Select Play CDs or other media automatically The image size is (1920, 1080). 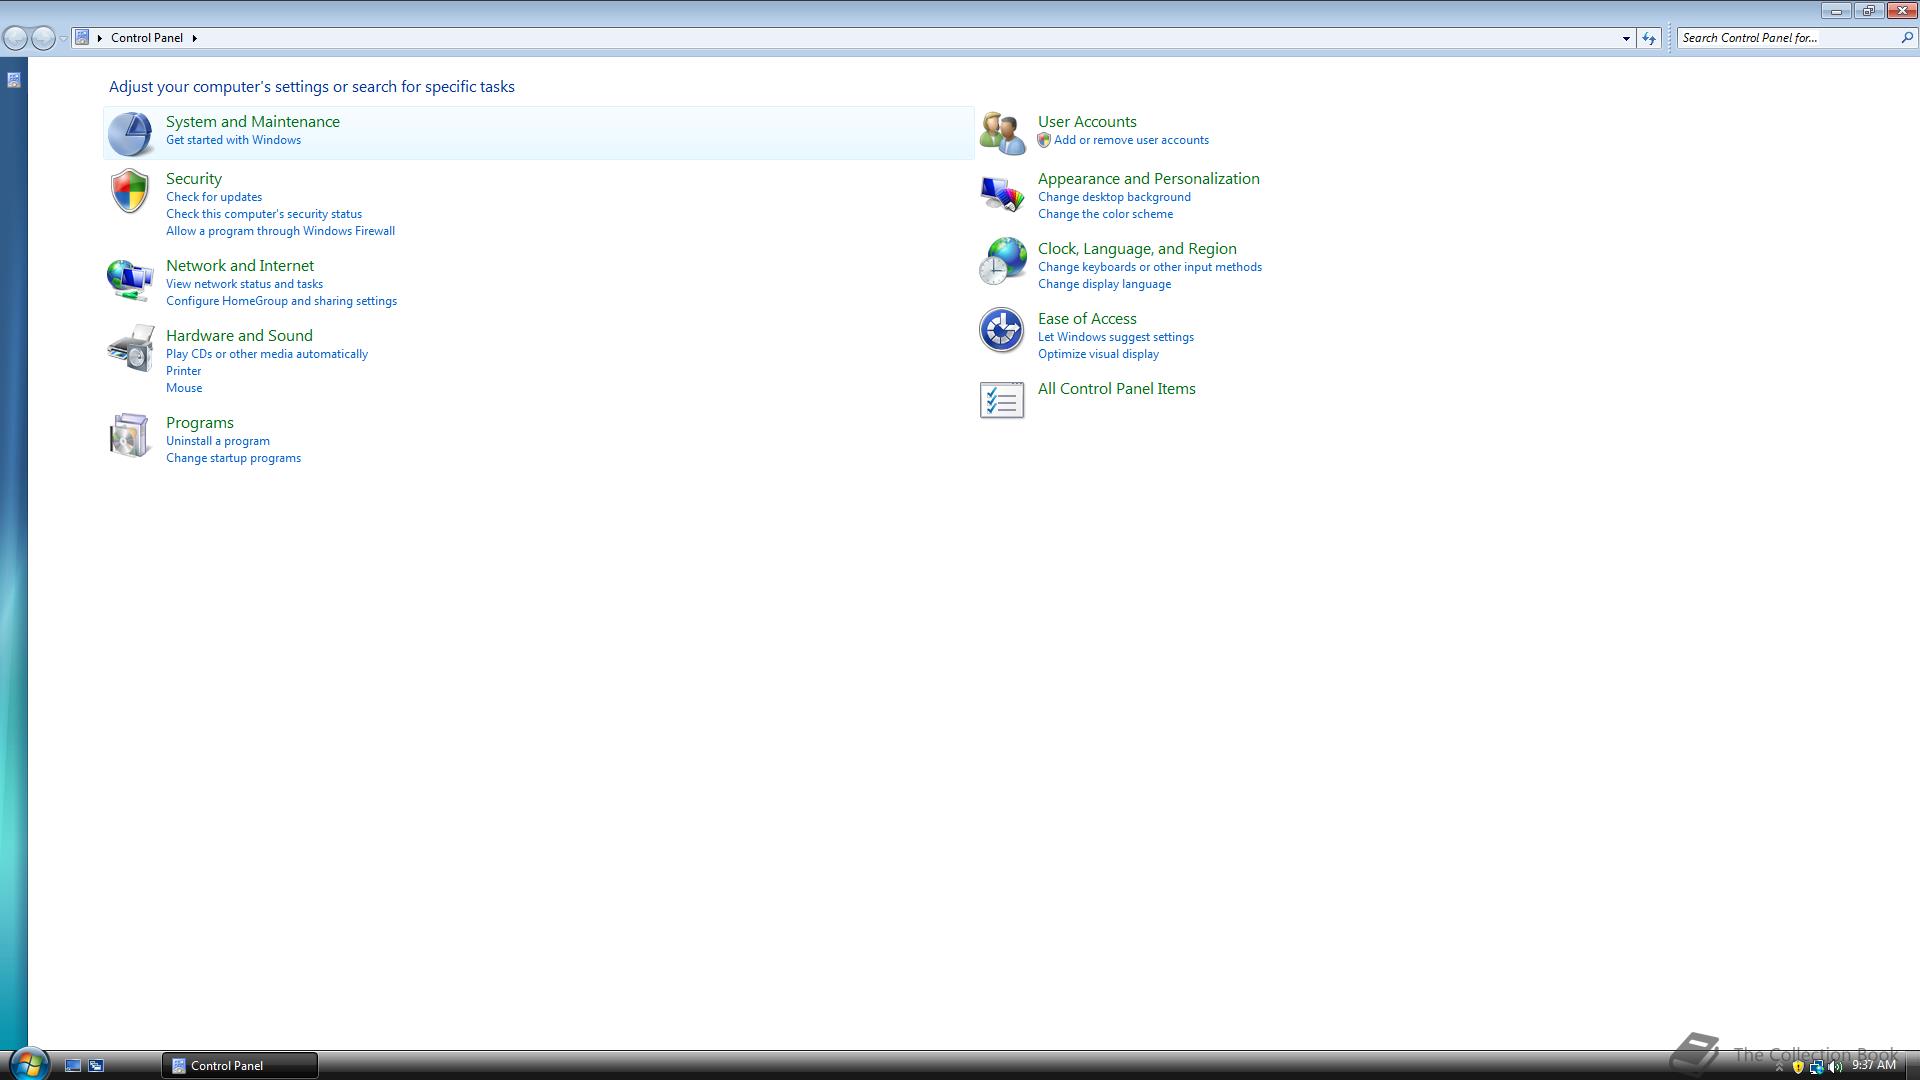click(267, 354)
